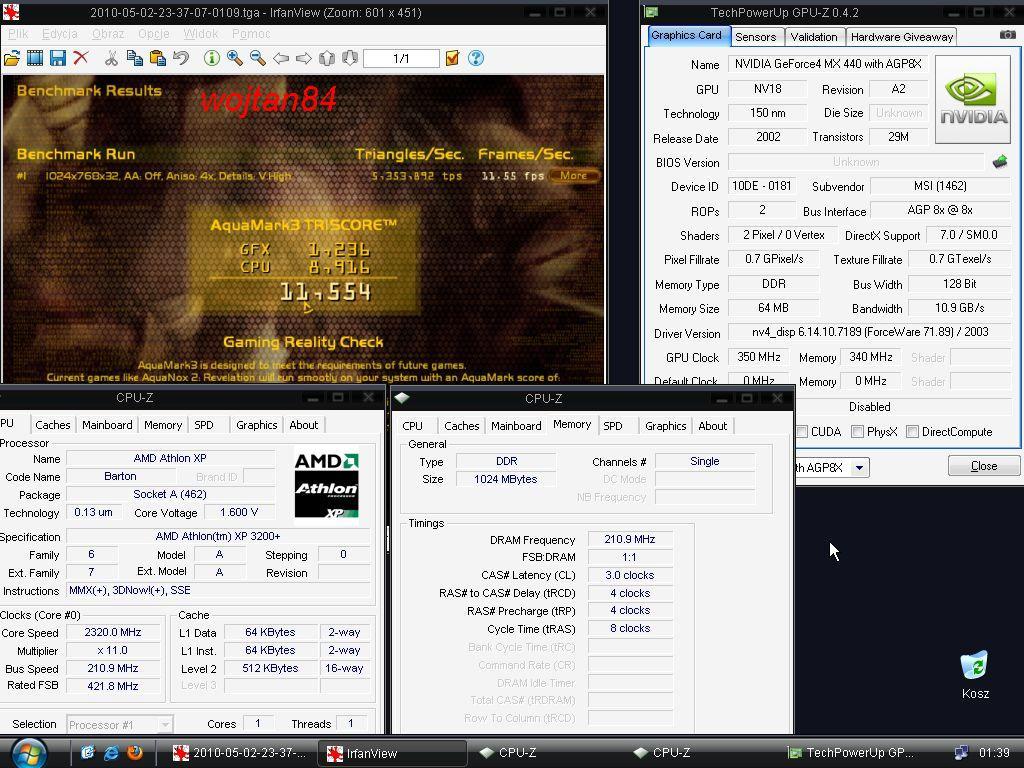Go to previous image left arrow
Image resolution: width=1024 pixels, height=768 pixels.
(x=281, y=58)
